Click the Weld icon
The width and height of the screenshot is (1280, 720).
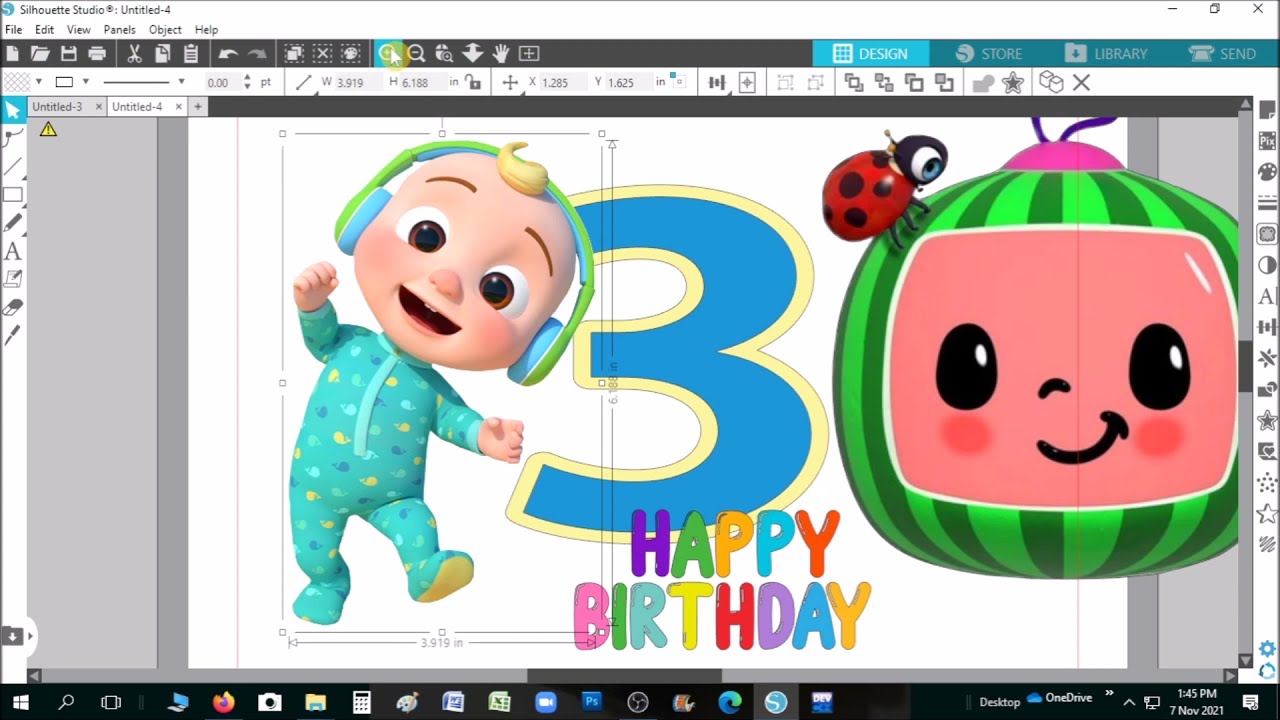point(982,83)
